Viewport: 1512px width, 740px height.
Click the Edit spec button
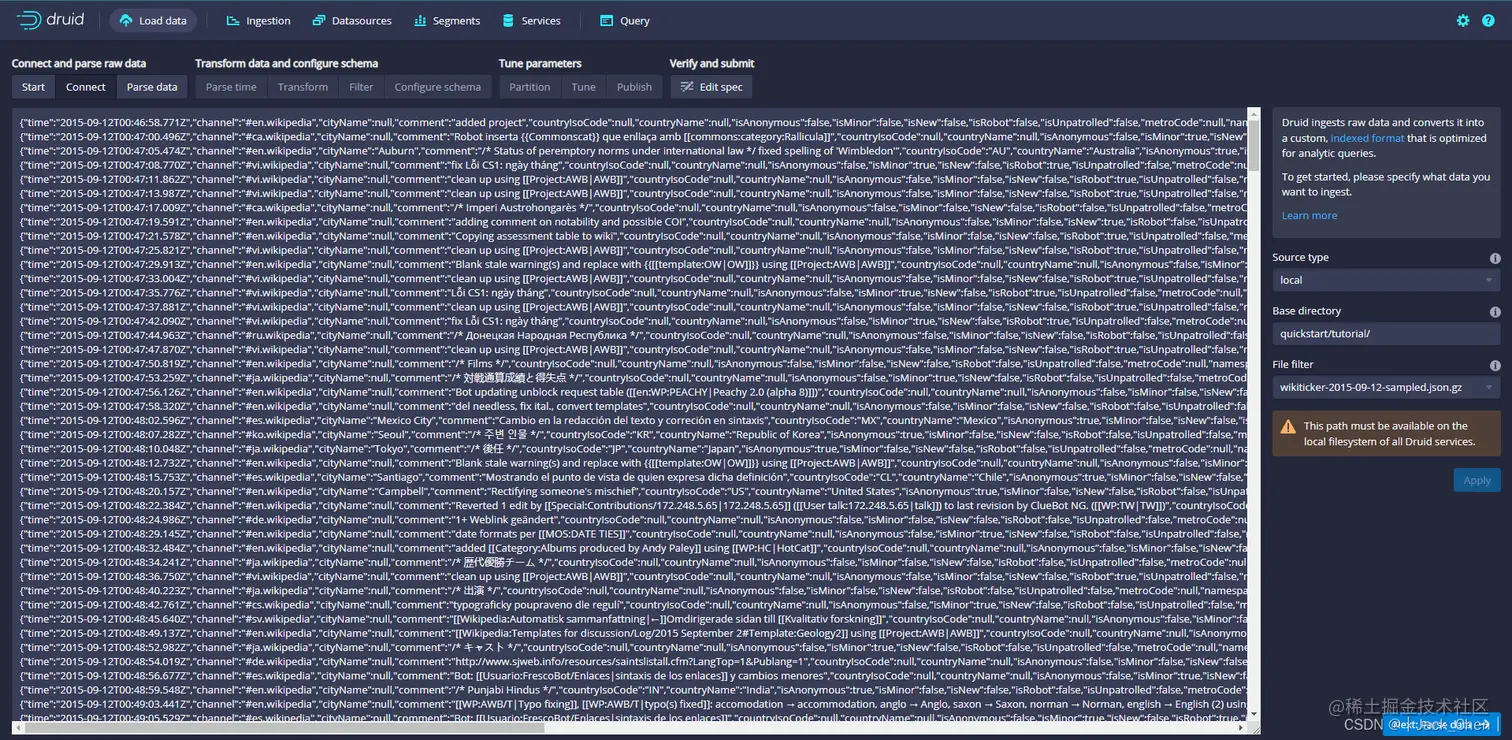(x=711, y=87)
